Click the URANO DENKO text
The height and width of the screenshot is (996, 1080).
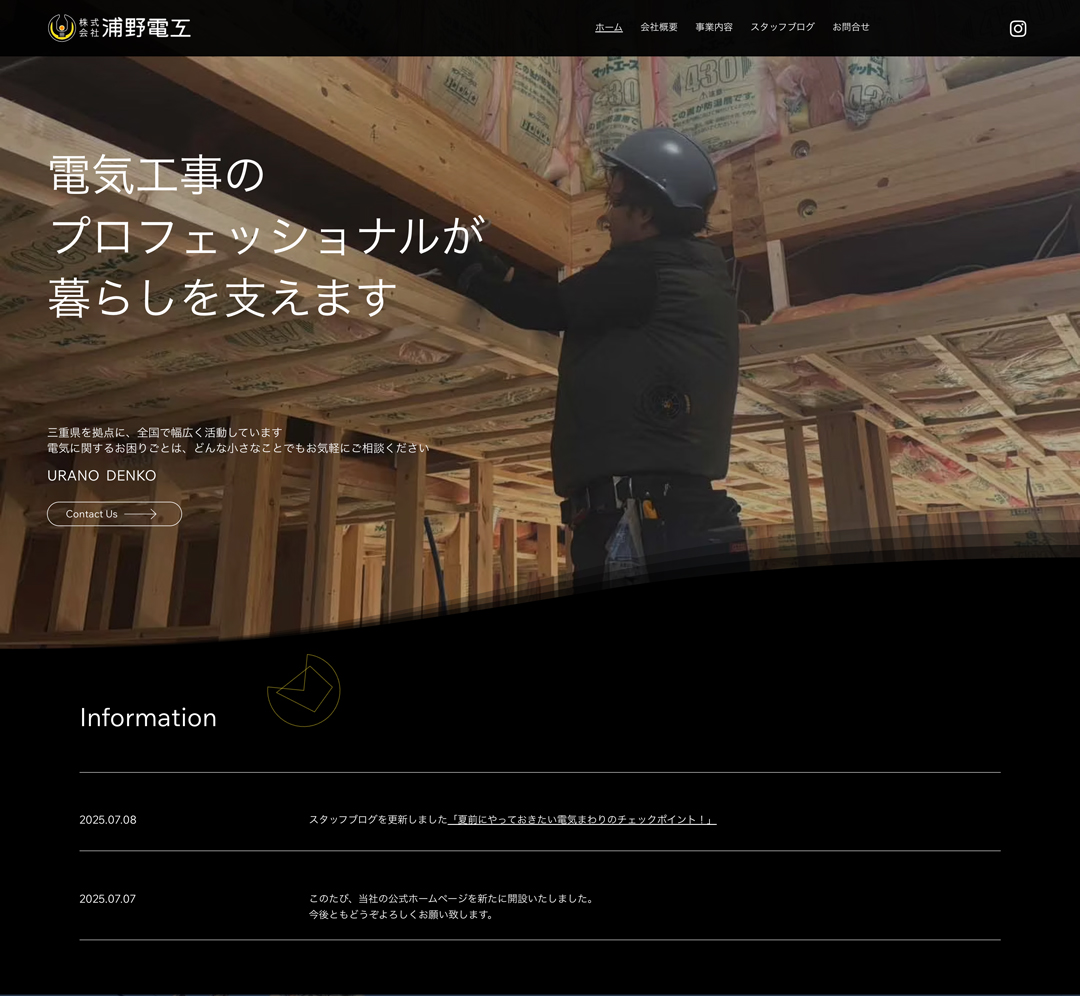(102, 475)
